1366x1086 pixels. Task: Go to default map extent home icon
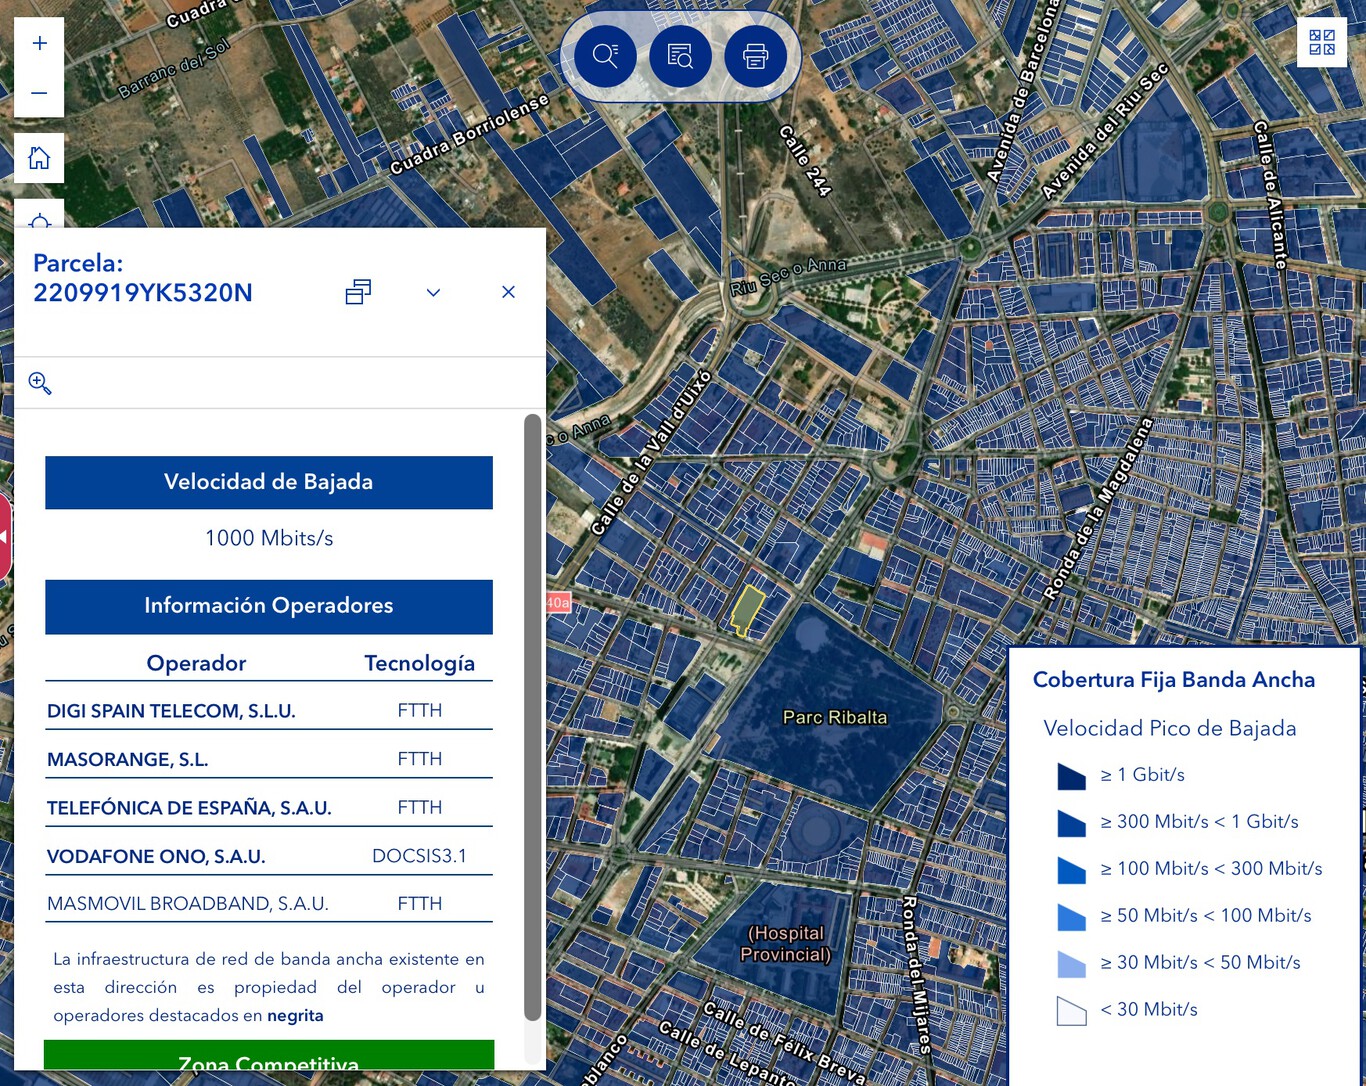pos(39,158)
